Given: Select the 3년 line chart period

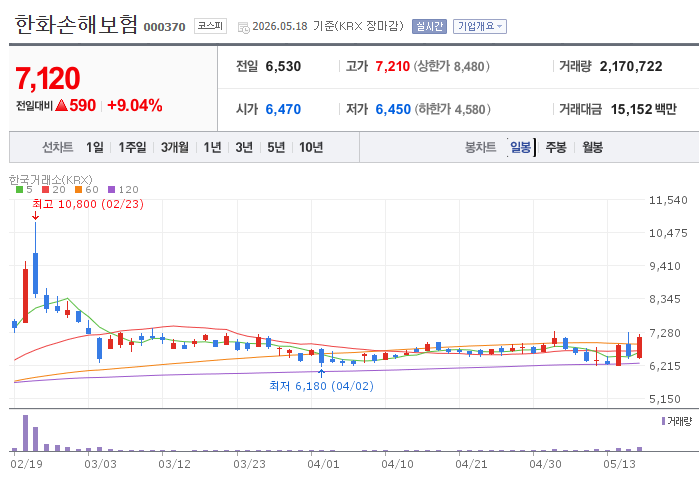Looking at the screenshot, I should [x=244, y=147].
